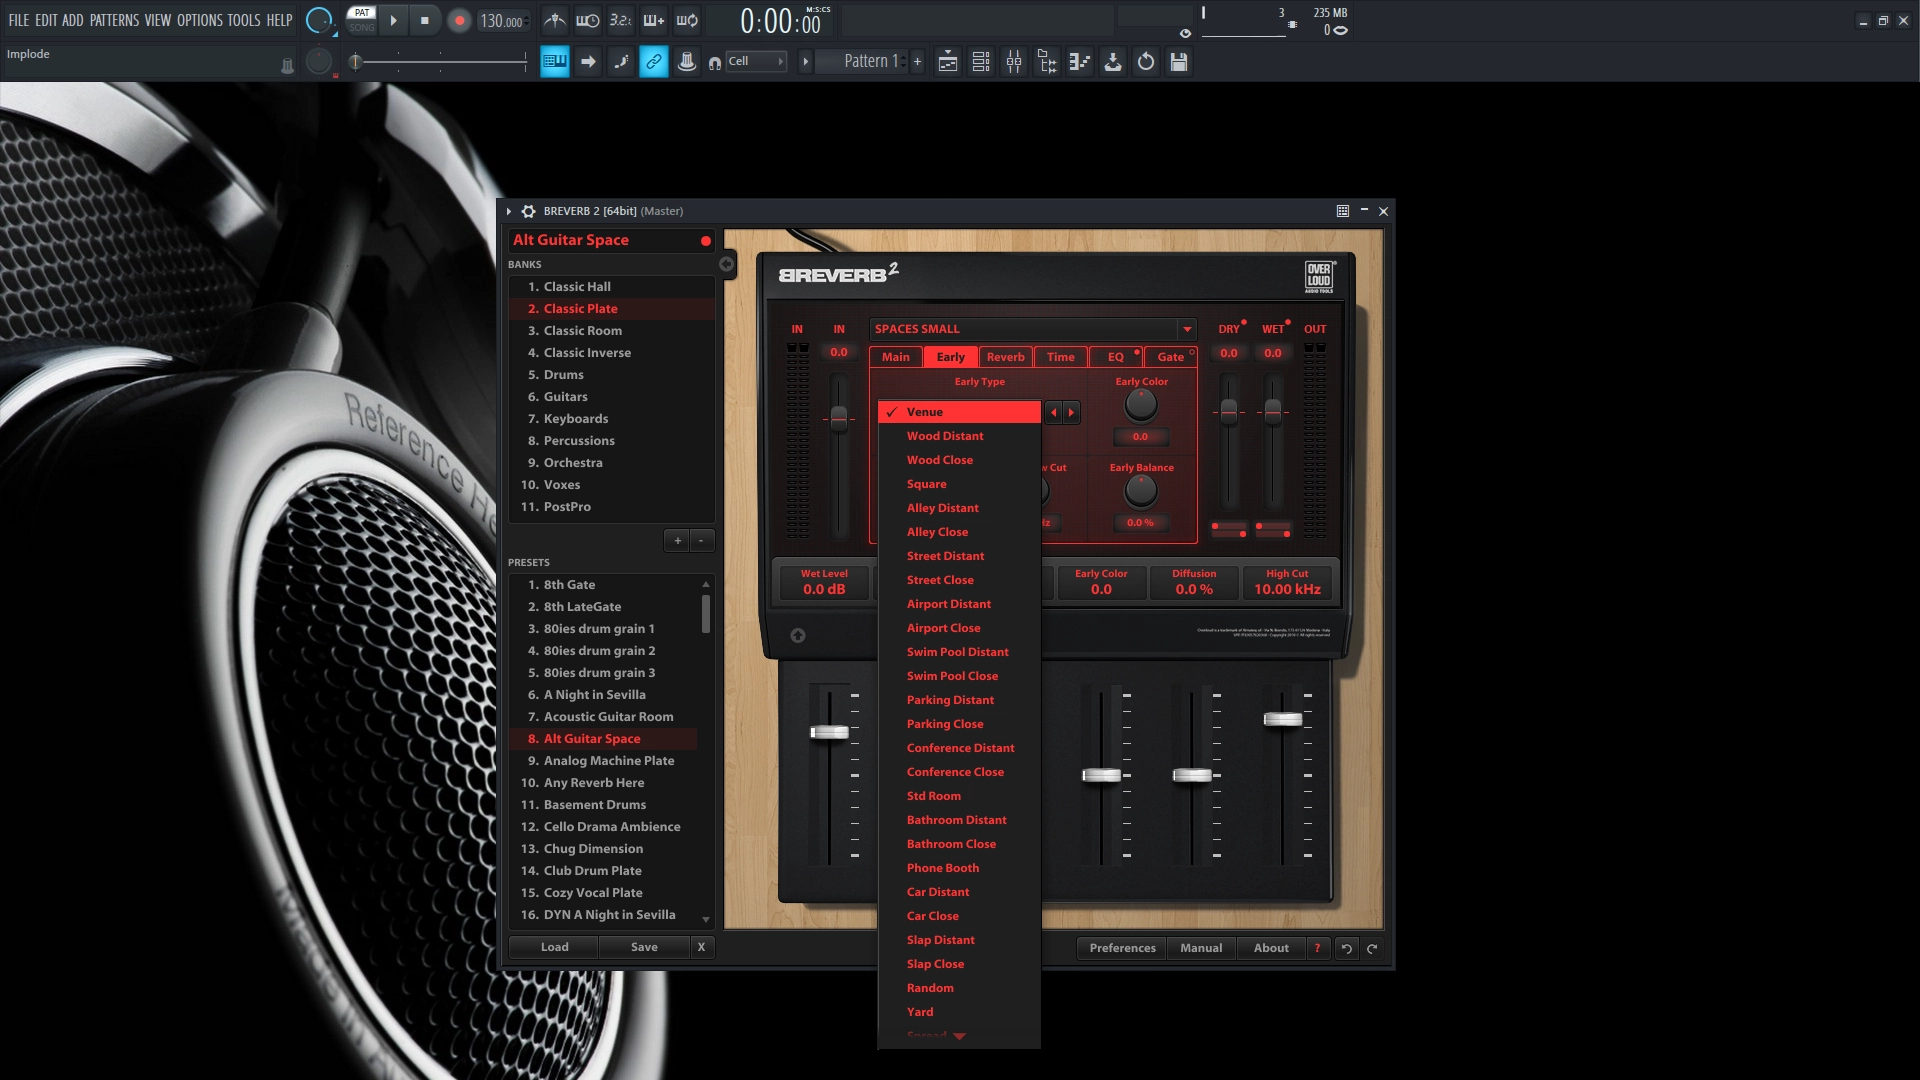This screenshot has width=1920, height=1080.
Task: Toggle typing keyboard to piano icon
Action: (555, 62)
